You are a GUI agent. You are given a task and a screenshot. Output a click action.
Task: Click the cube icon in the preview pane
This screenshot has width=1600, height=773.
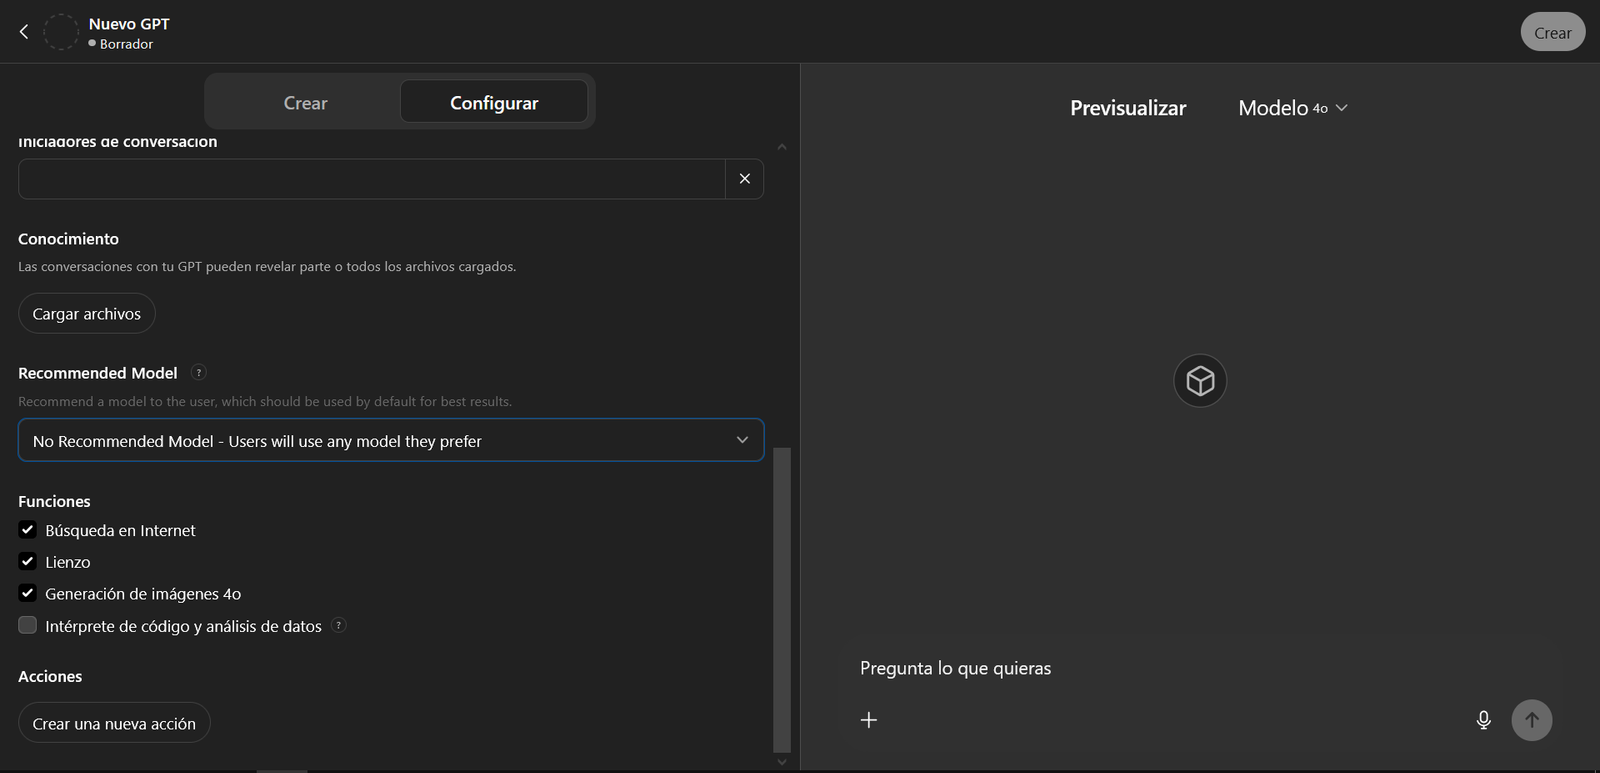tap(1200, 381)
